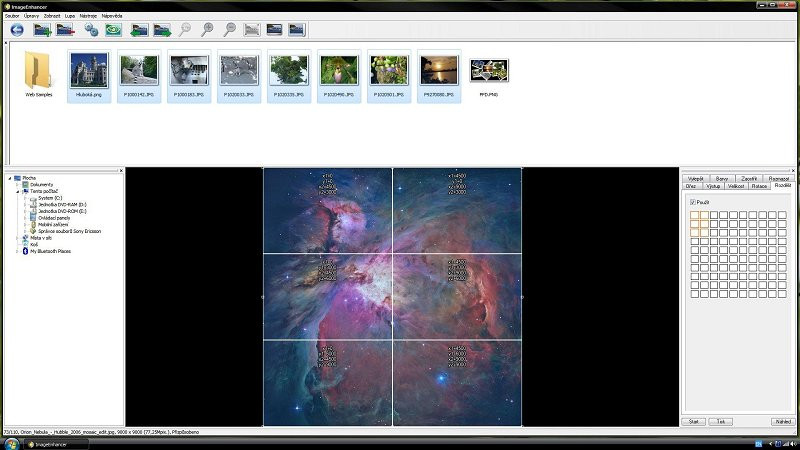Viewport: 800px width, 450px height.
Task: Click the zoom out magnifier icon
Action: [230, 30]
